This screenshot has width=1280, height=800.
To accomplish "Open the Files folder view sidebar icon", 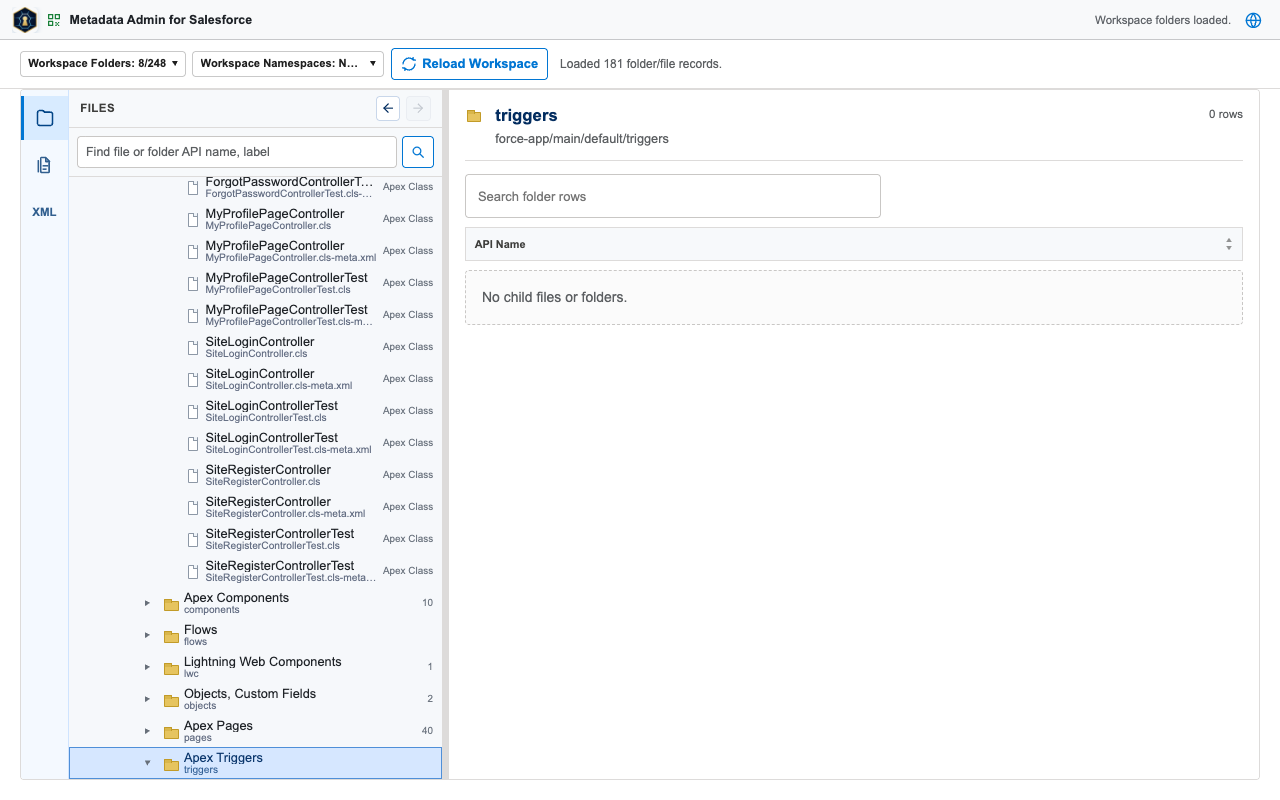I will [45, 118].
